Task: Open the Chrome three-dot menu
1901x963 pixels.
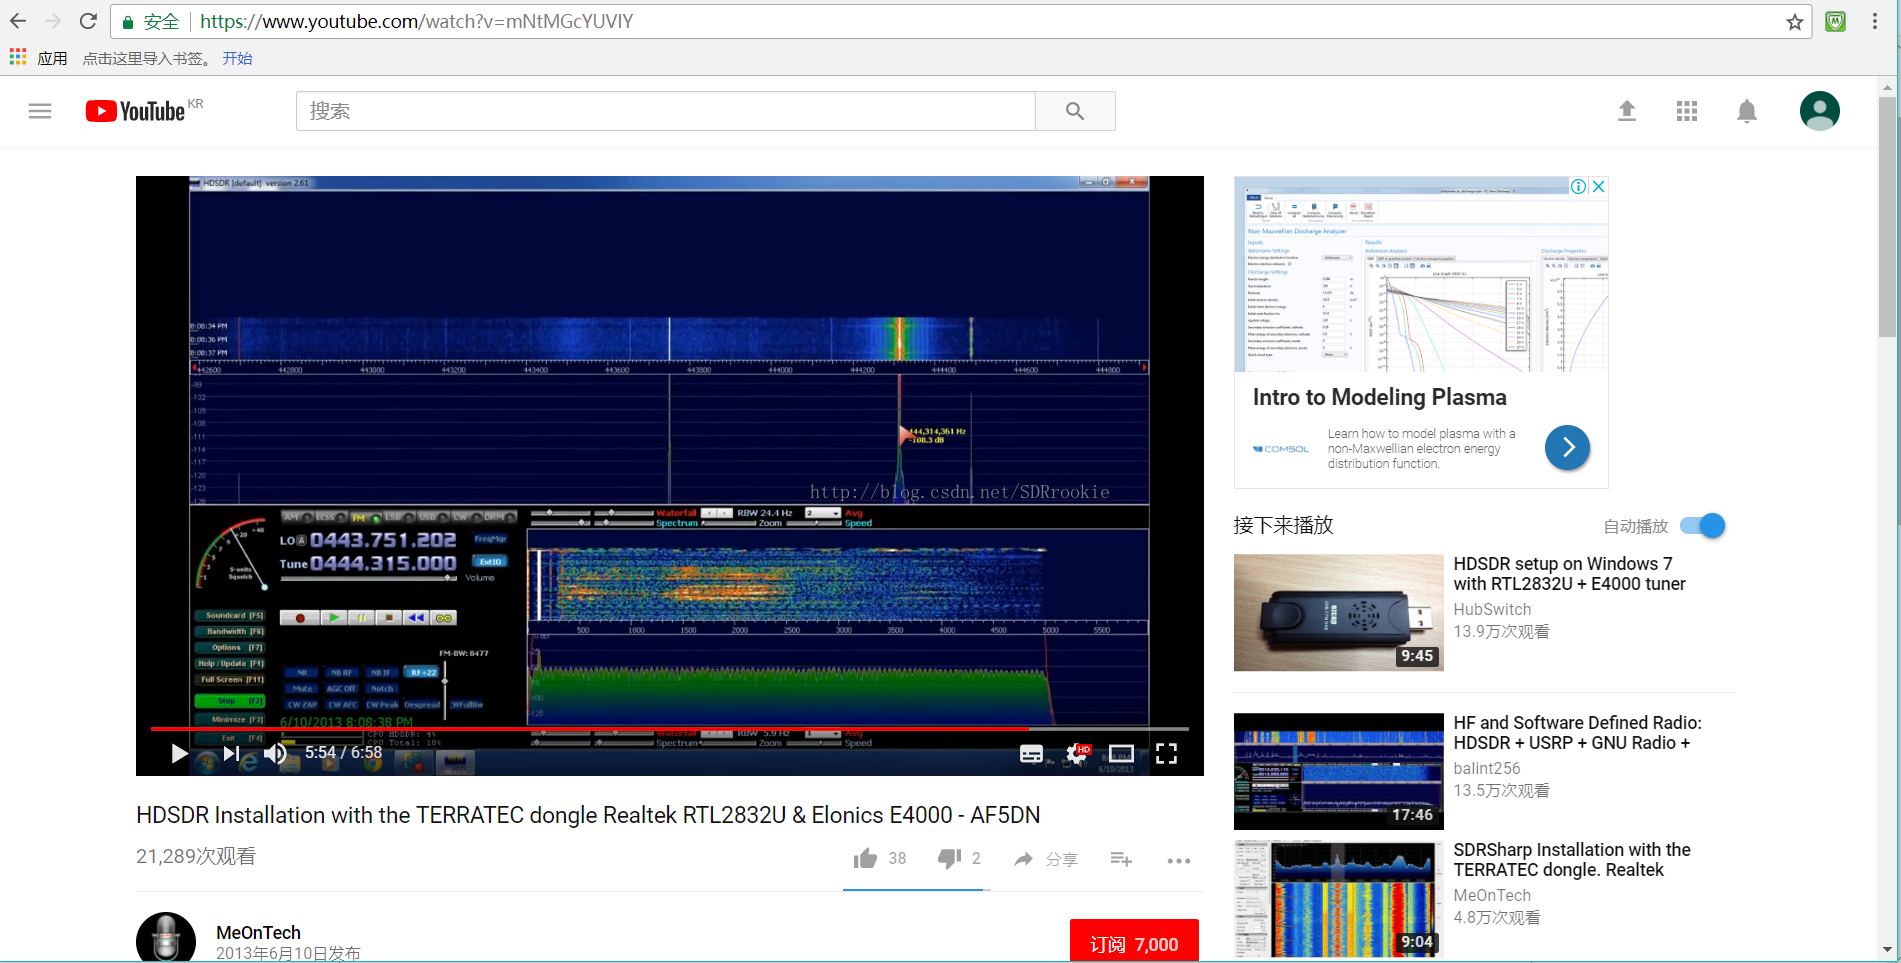Action: coord(1875,21)
